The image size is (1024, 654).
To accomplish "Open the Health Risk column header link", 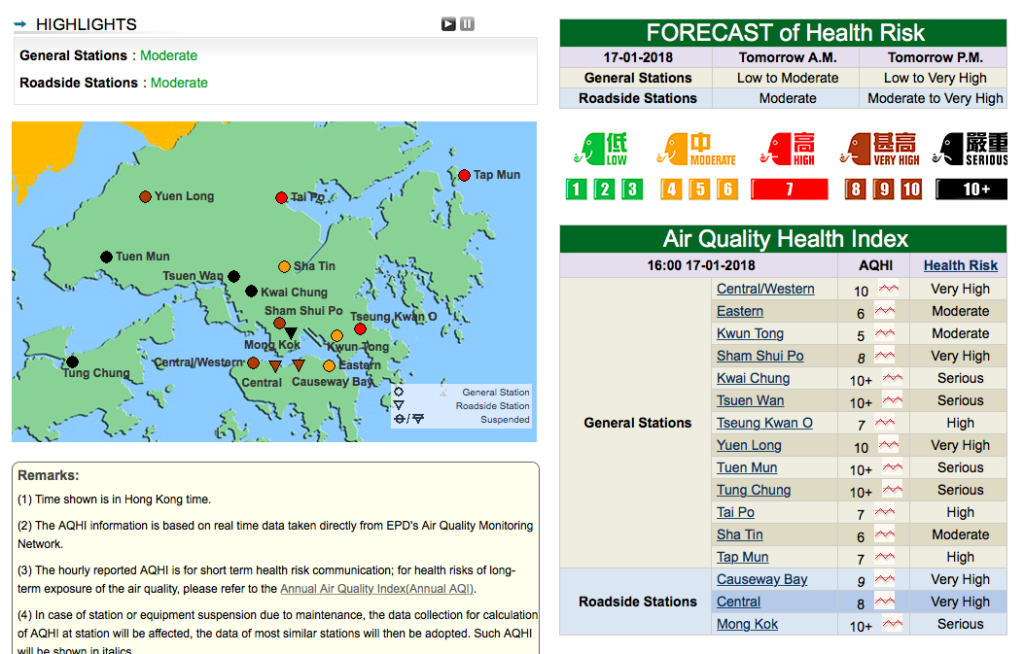I will tap(960, 265).
